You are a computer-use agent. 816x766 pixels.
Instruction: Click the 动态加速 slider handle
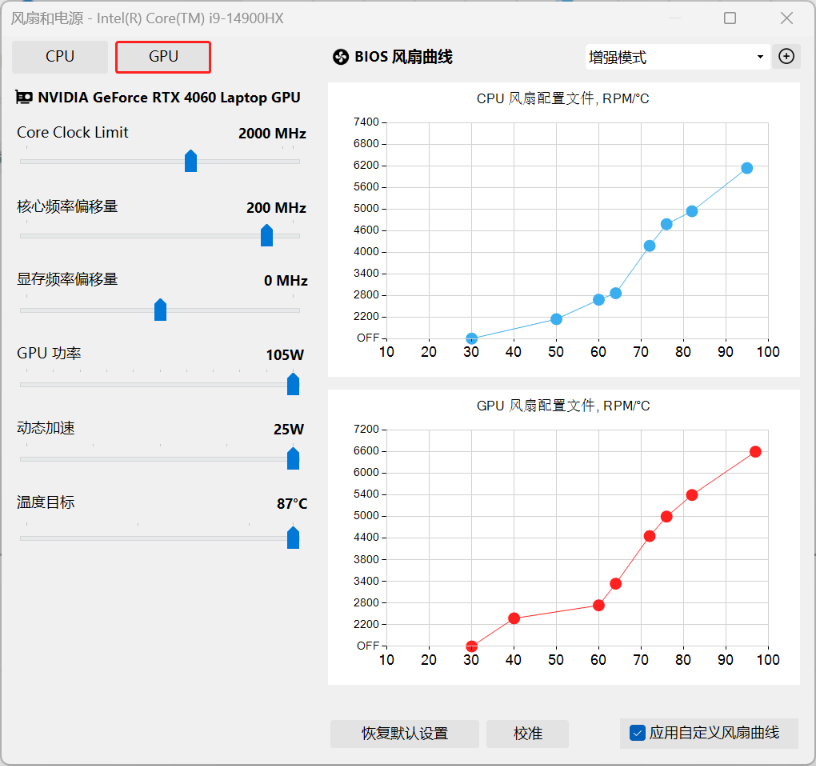pyautogui.click(x=293, y=458)
